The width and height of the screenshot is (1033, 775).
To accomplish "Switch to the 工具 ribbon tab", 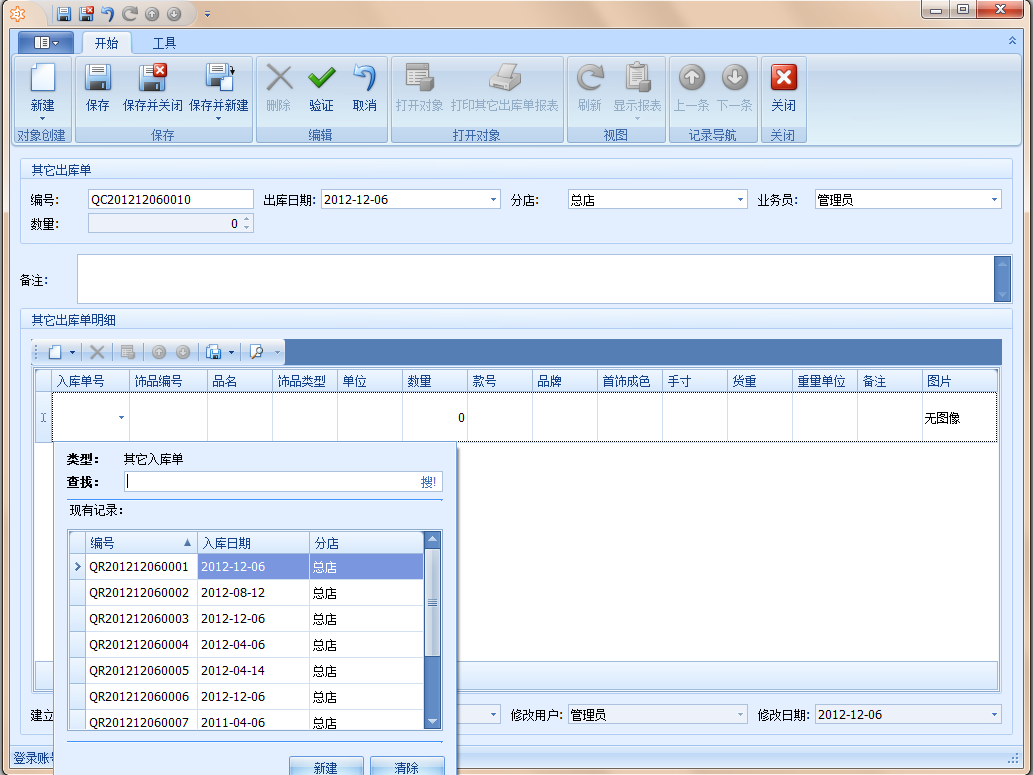I will [164, 43].
